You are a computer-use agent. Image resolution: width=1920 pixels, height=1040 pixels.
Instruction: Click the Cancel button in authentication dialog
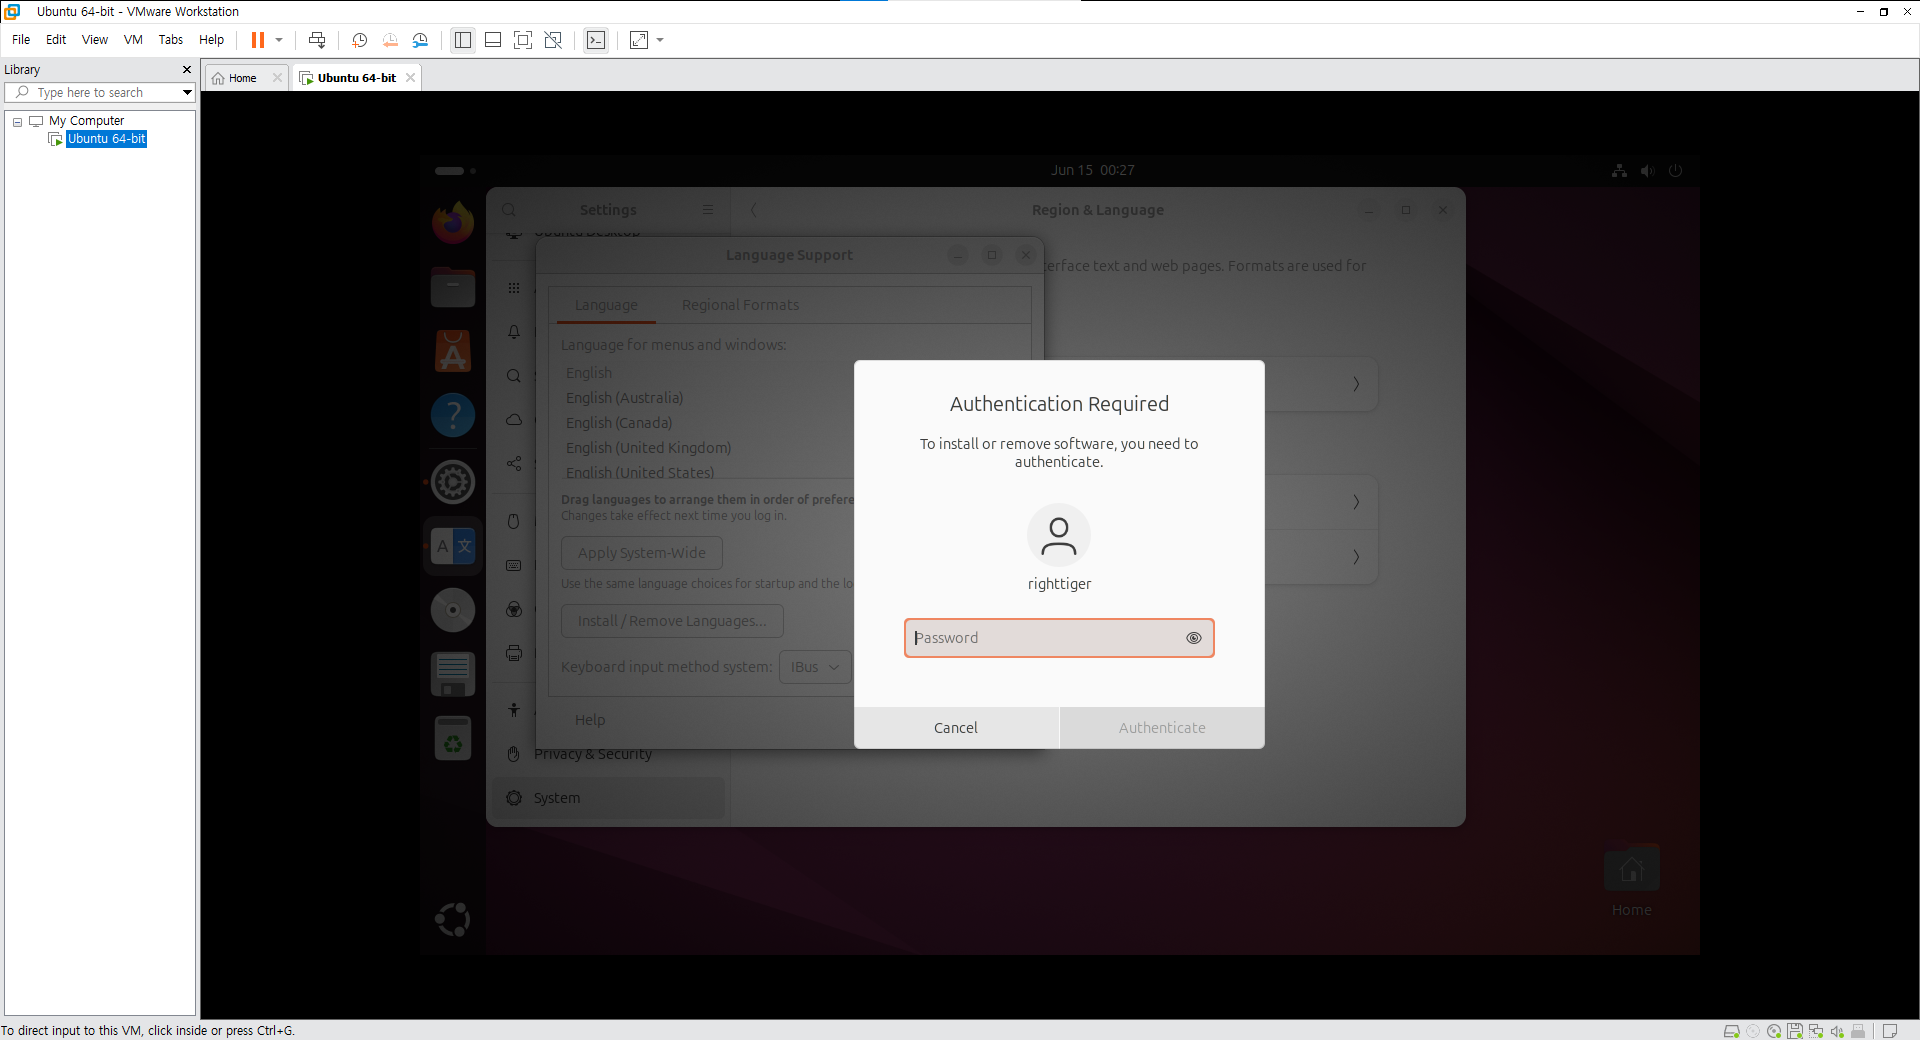tap(956, 728)
